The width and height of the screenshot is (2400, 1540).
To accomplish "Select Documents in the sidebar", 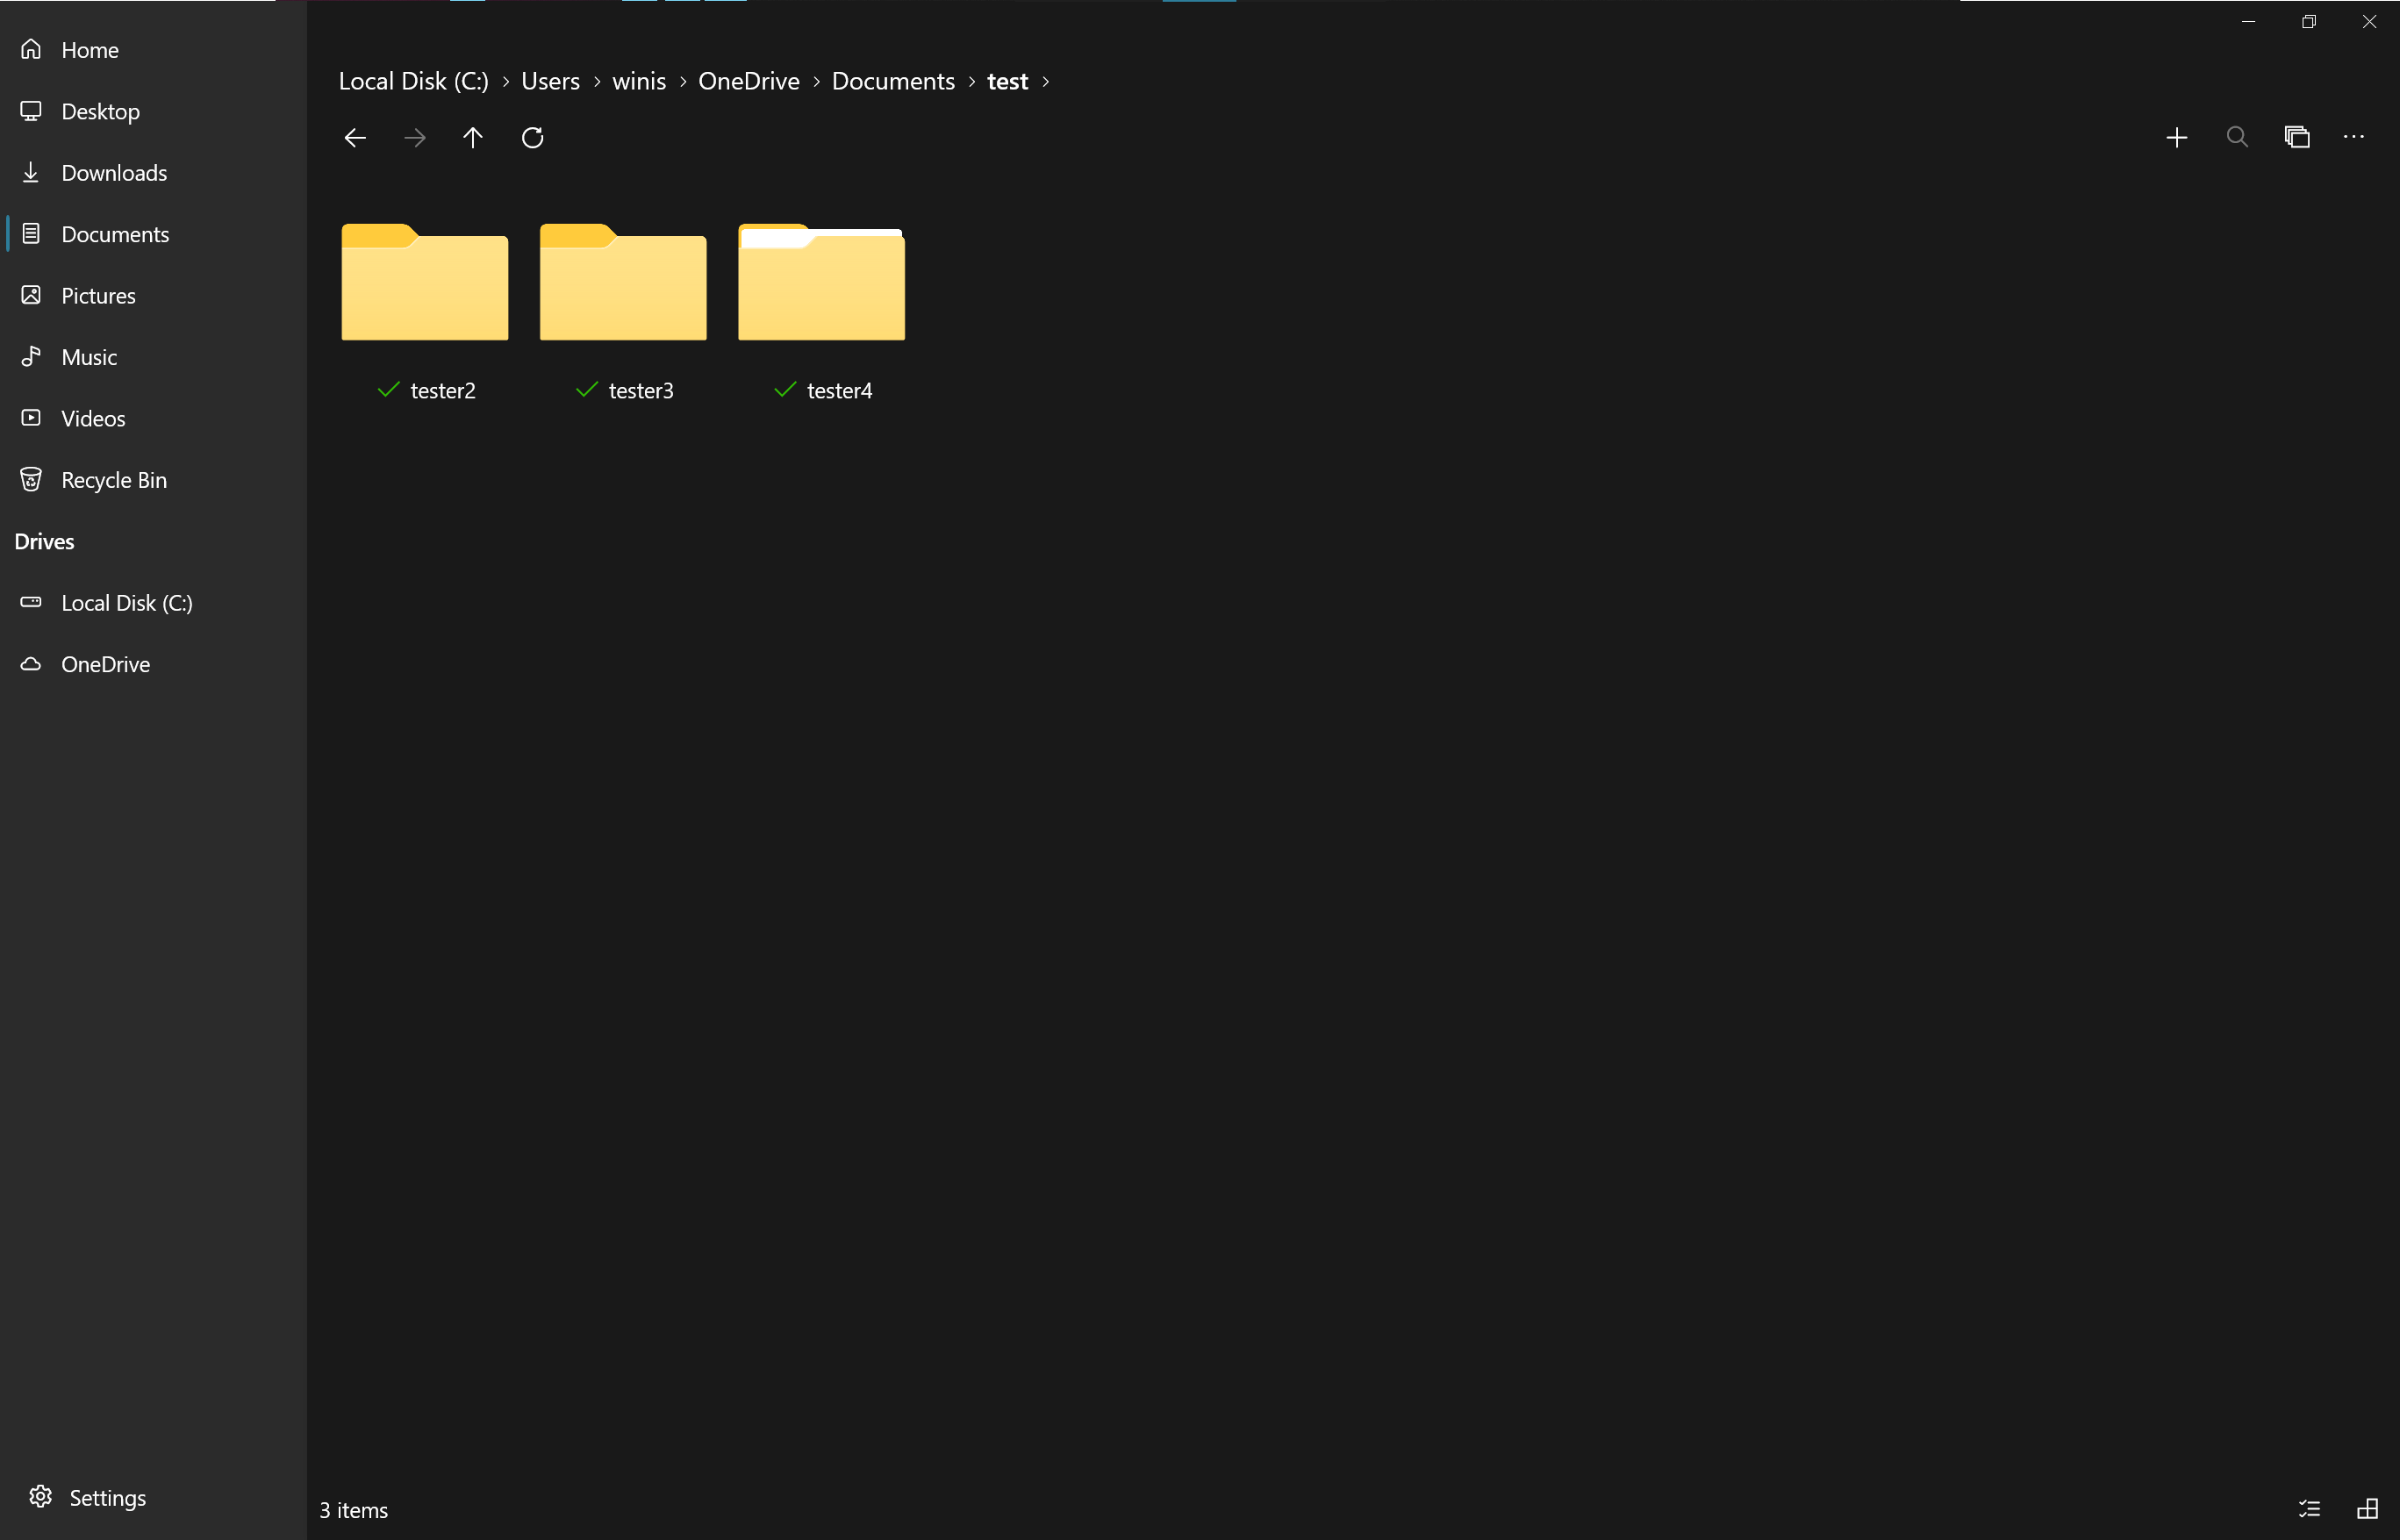I will point(153,234).
